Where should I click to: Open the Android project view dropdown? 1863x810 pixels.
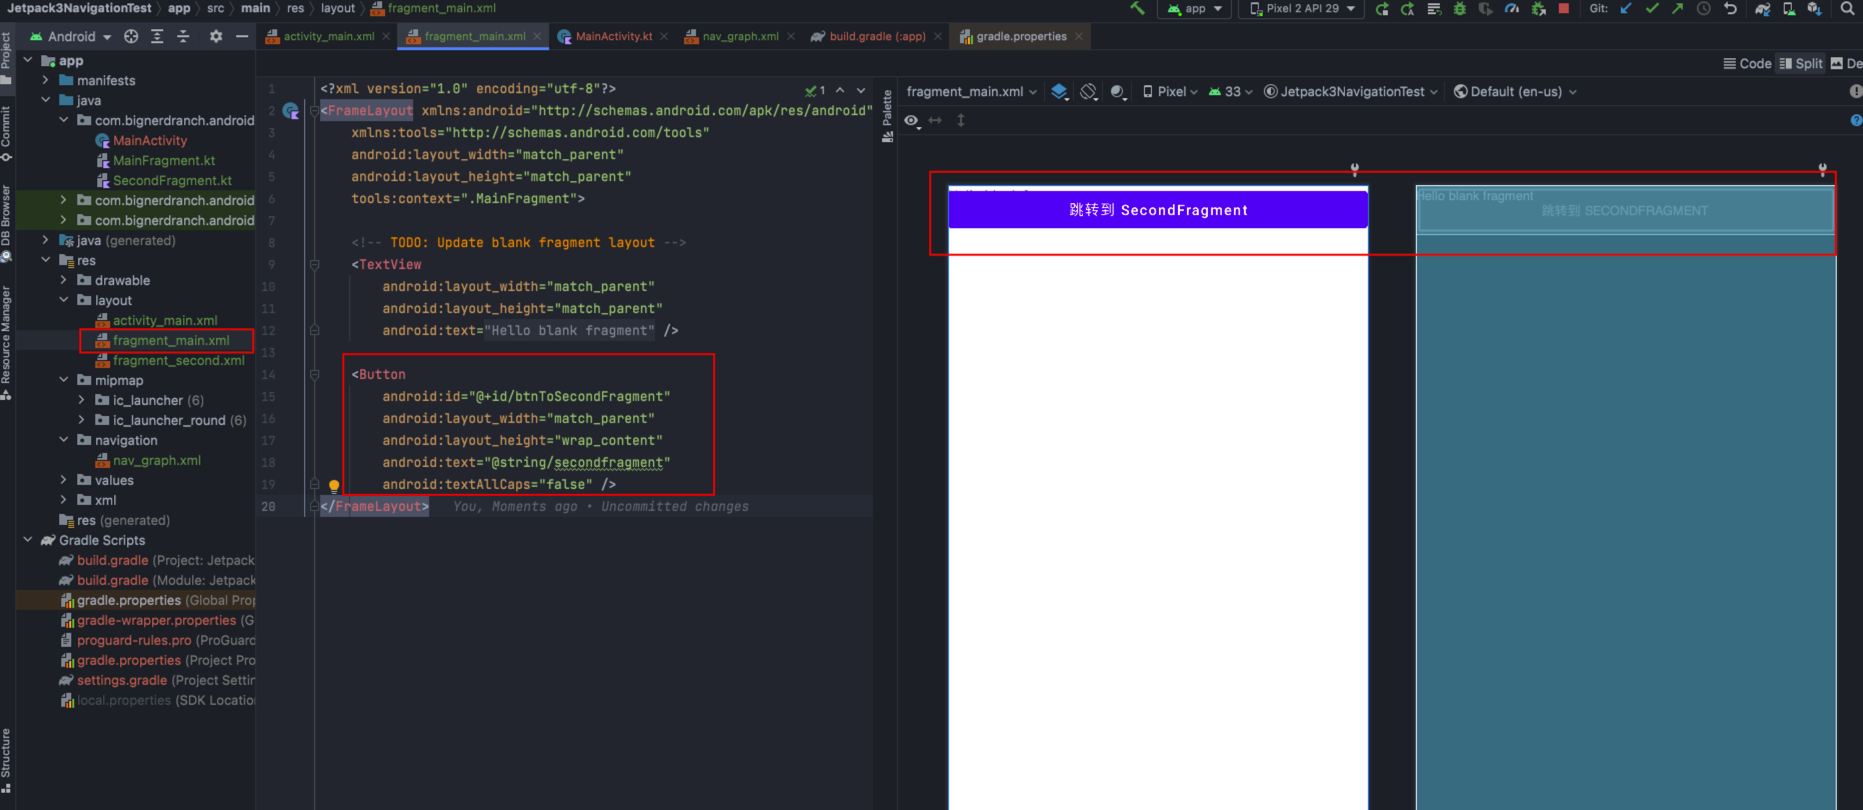70,36
